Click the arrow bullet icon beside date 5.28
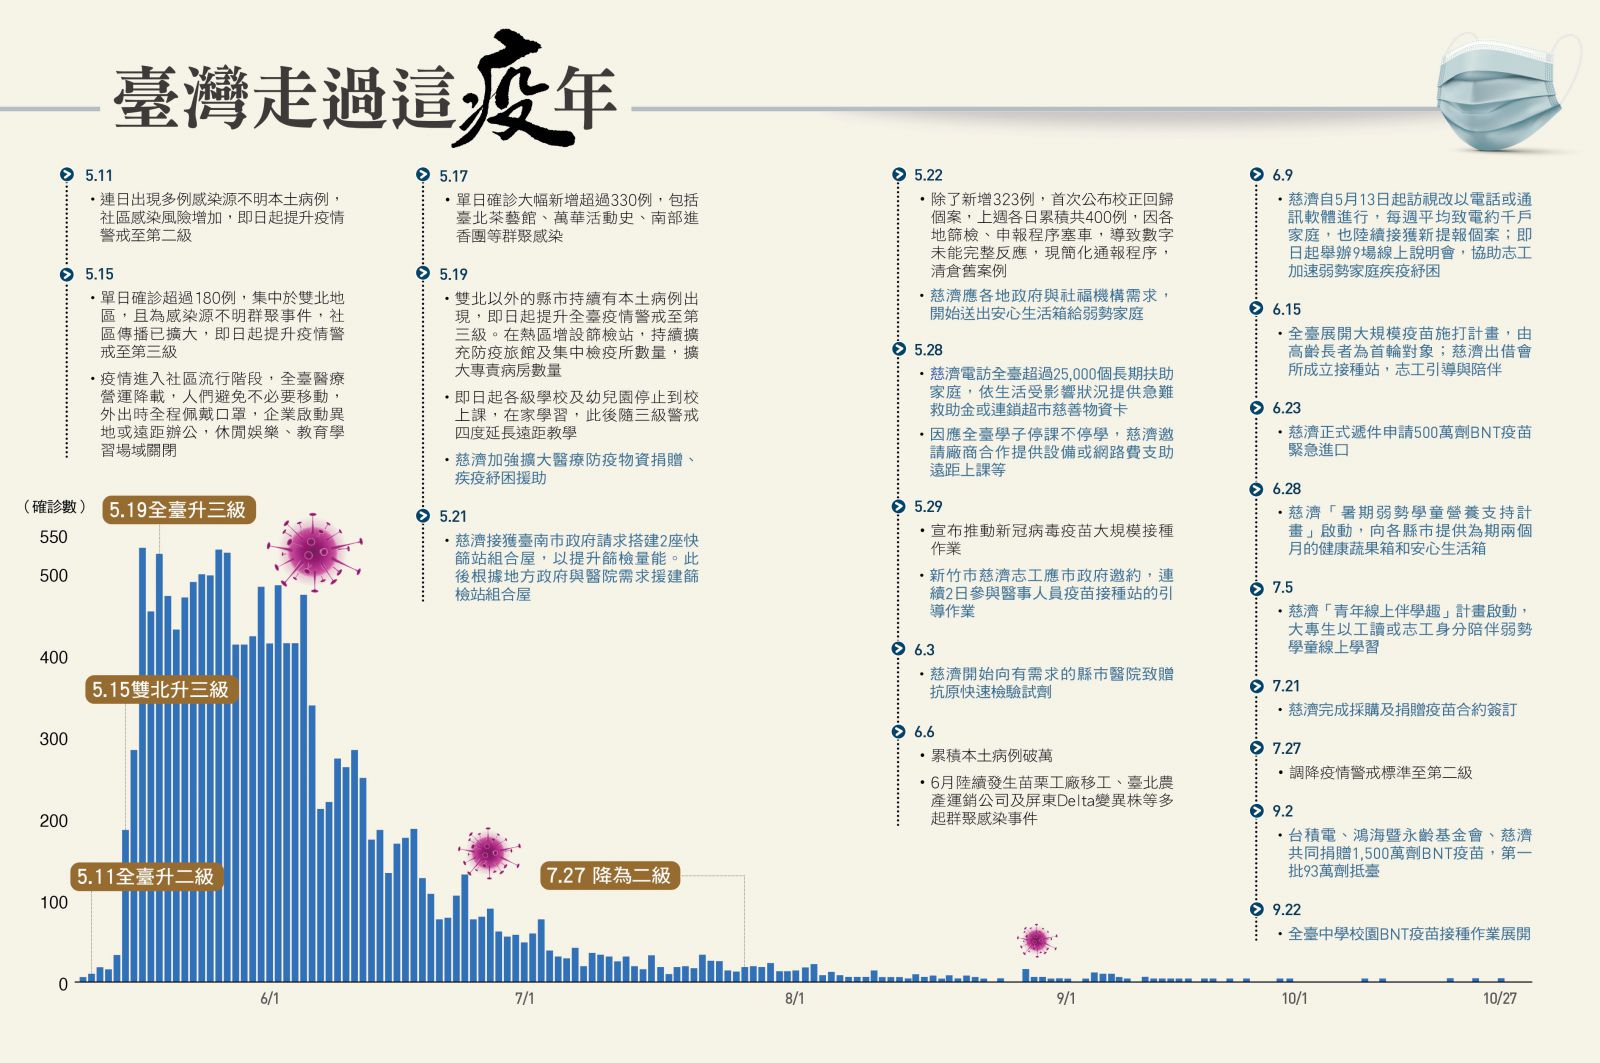 pos(899,350)
